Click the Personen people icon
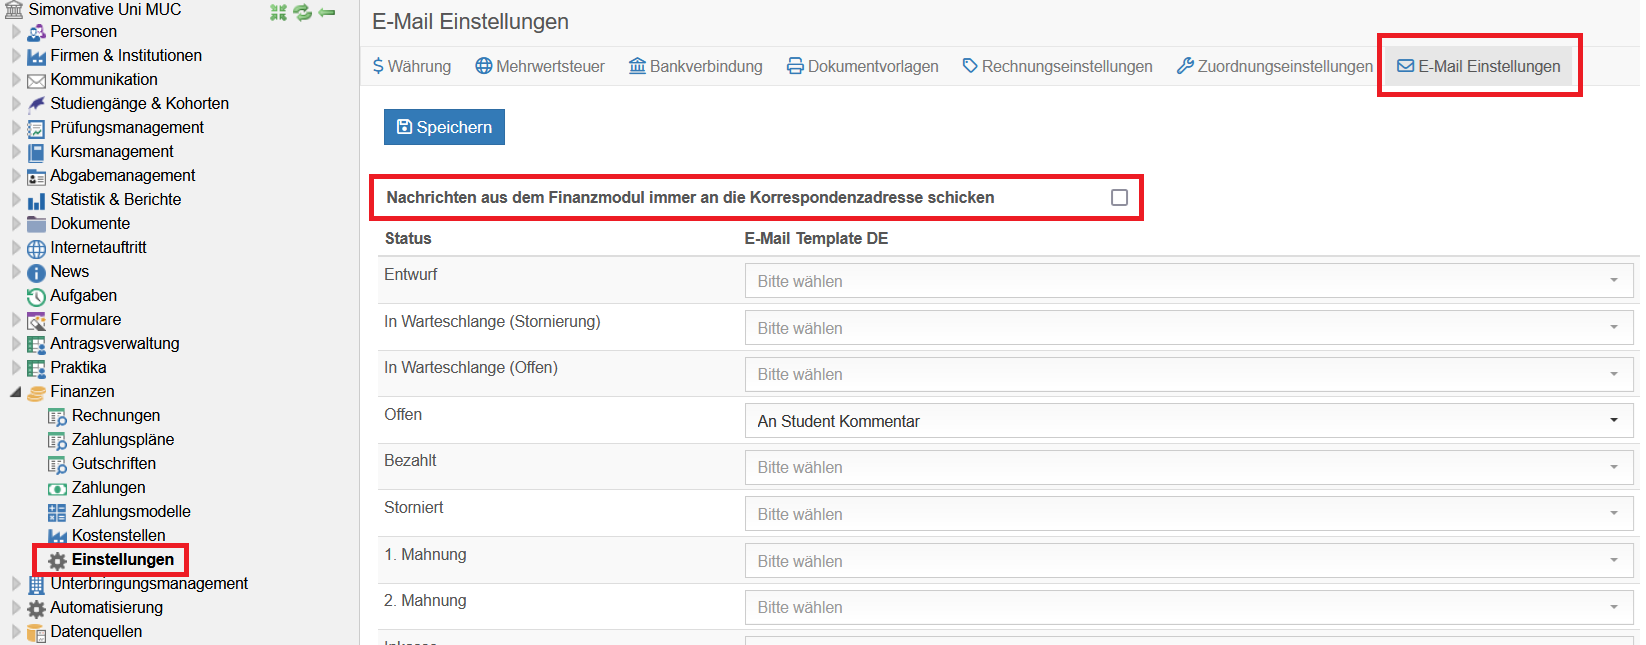The width and height of the screenshot is (1646, 645). [x=37, y=32]
